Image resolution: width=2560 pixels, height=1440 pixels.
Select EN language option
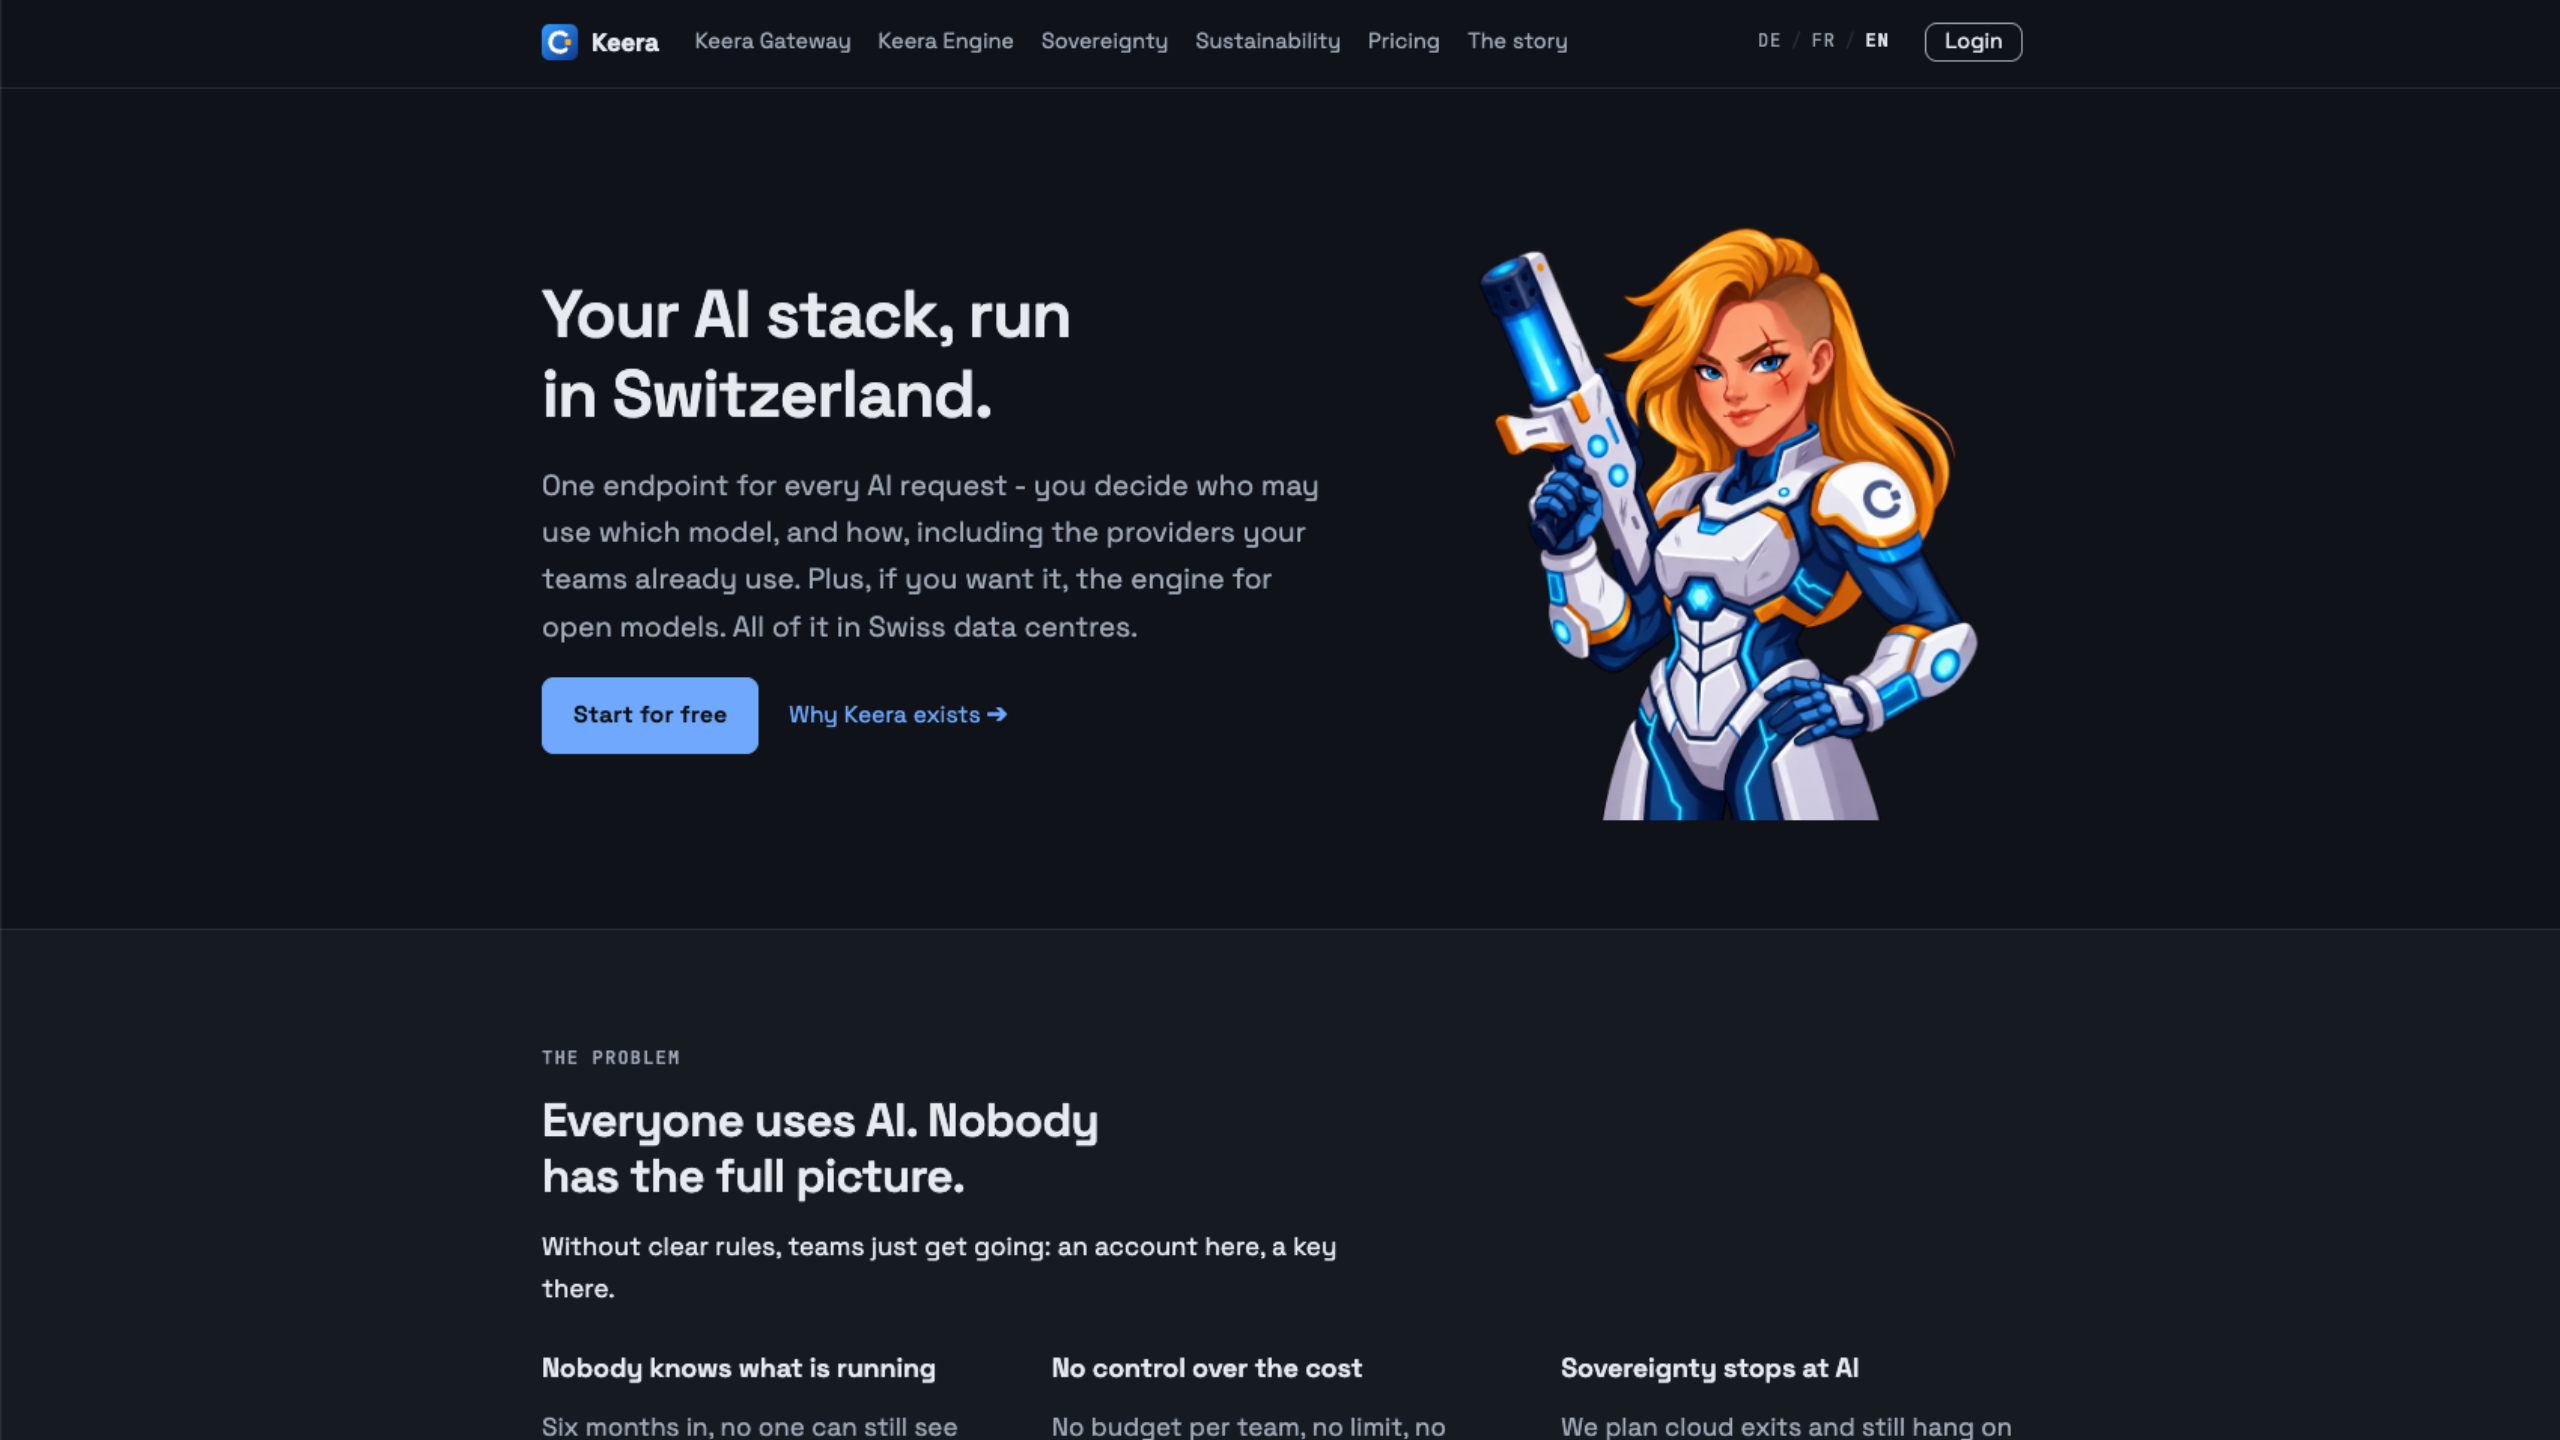(1877, 41)
